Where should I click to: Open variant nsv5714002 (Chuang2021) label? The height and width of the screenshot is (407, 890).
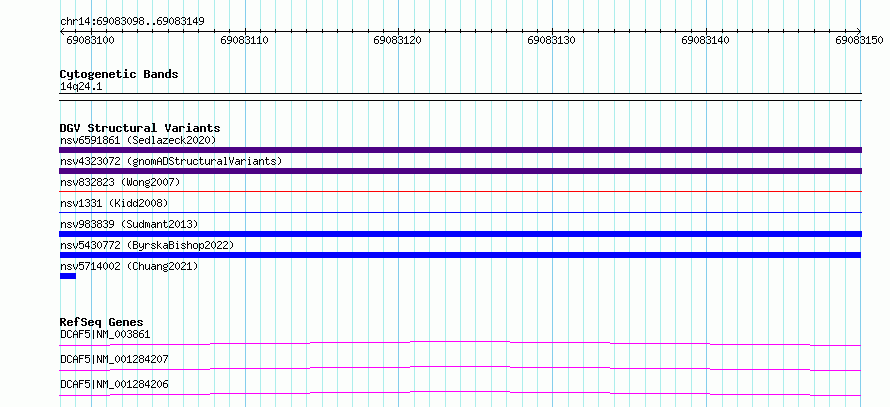click(x=129, y=266)
